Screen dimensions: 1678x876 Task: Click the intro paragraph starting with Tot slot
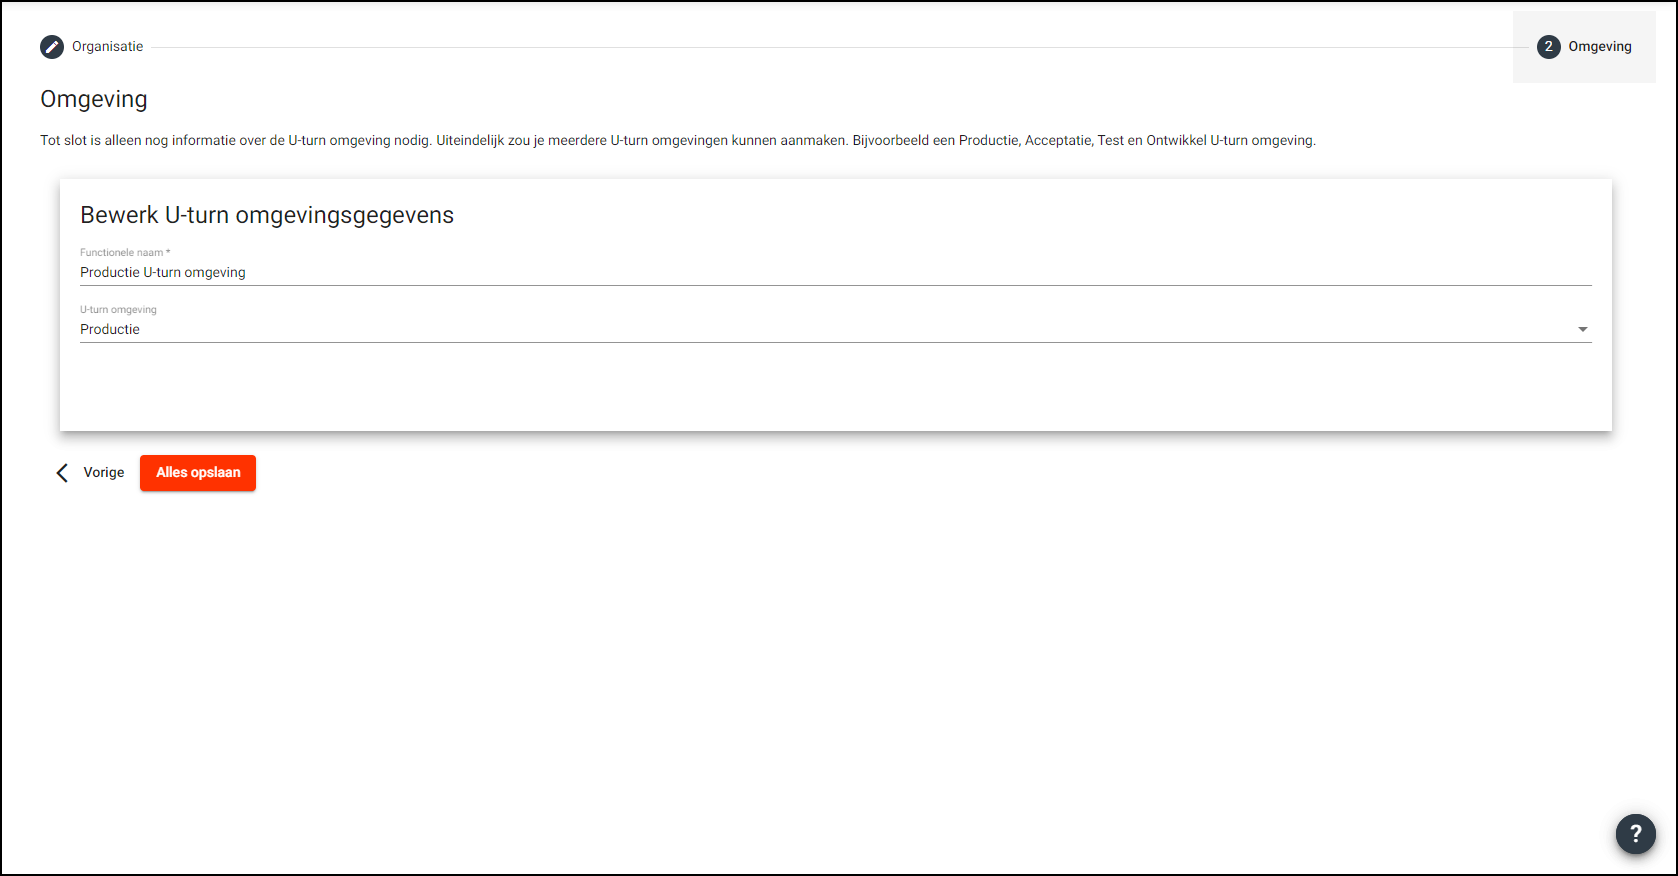[x=677, y=141]
